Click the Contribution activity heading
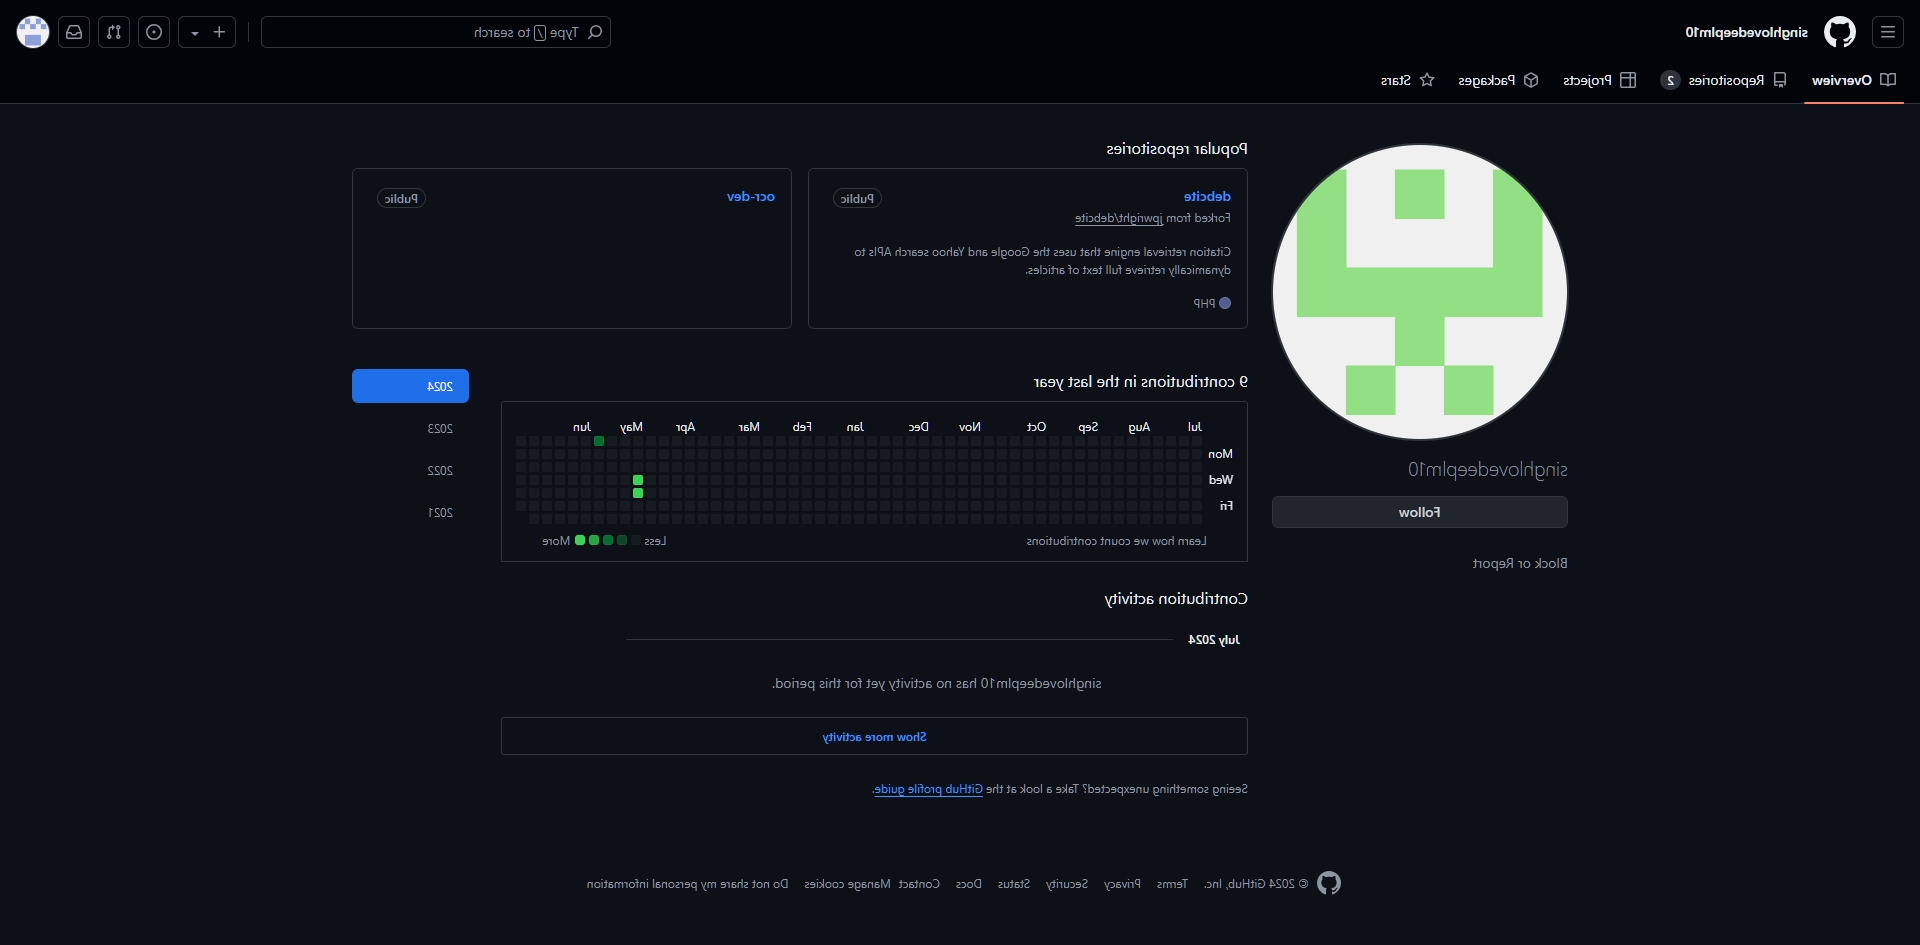Screen dimensions: 1920x945 1176,599
